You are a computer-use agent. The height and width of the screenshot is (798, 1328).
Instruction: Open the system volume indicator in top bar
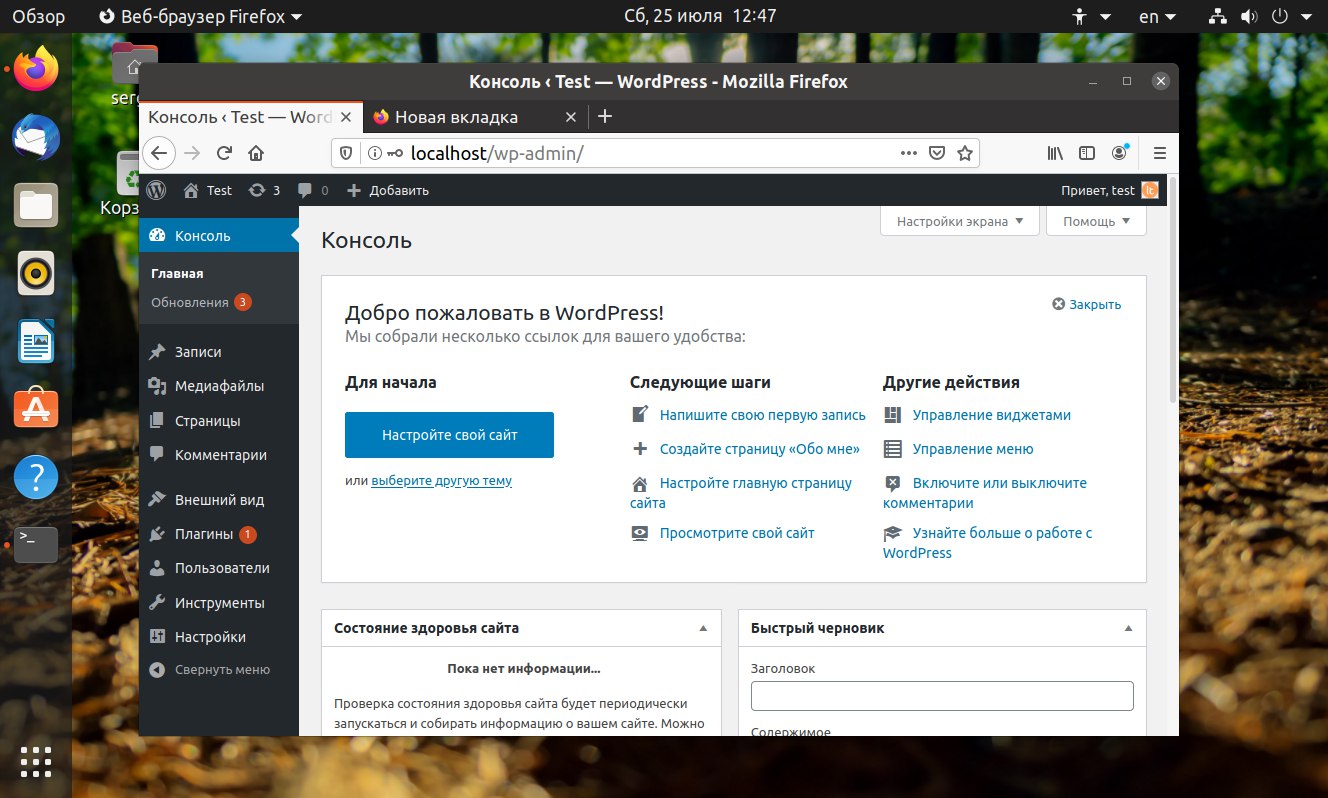tap(1248, 17)
